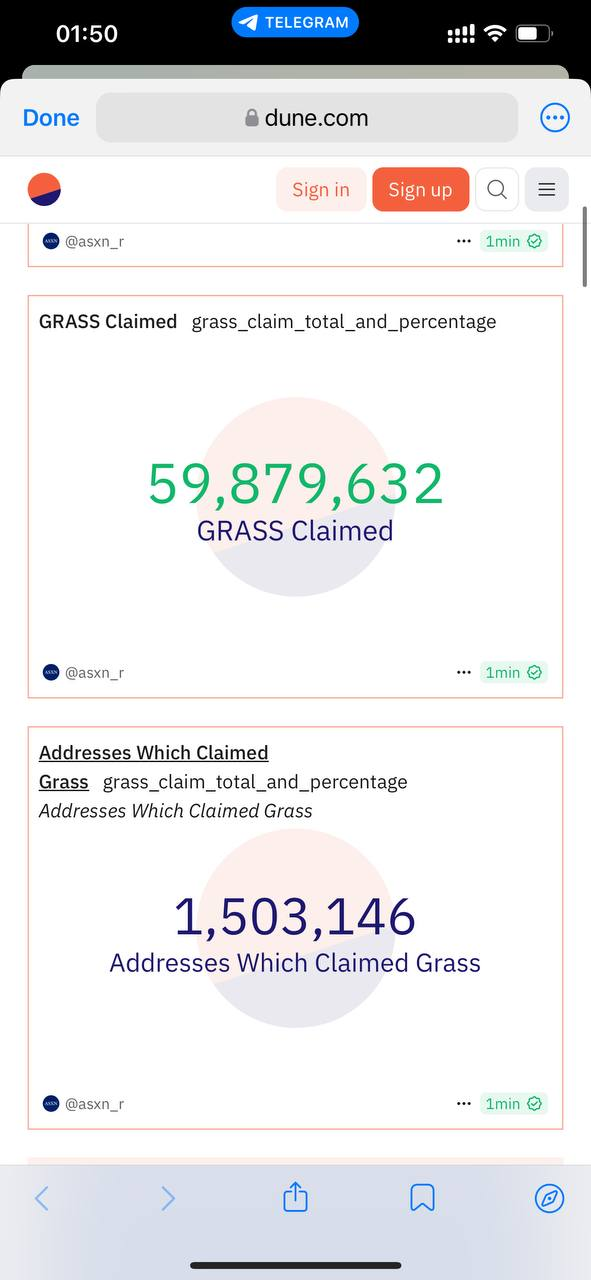The height and width of the screenshot is (1280, 591).
Task: Click 1min refresh badge on GRASS Claimed card
Action: [514, 672]
